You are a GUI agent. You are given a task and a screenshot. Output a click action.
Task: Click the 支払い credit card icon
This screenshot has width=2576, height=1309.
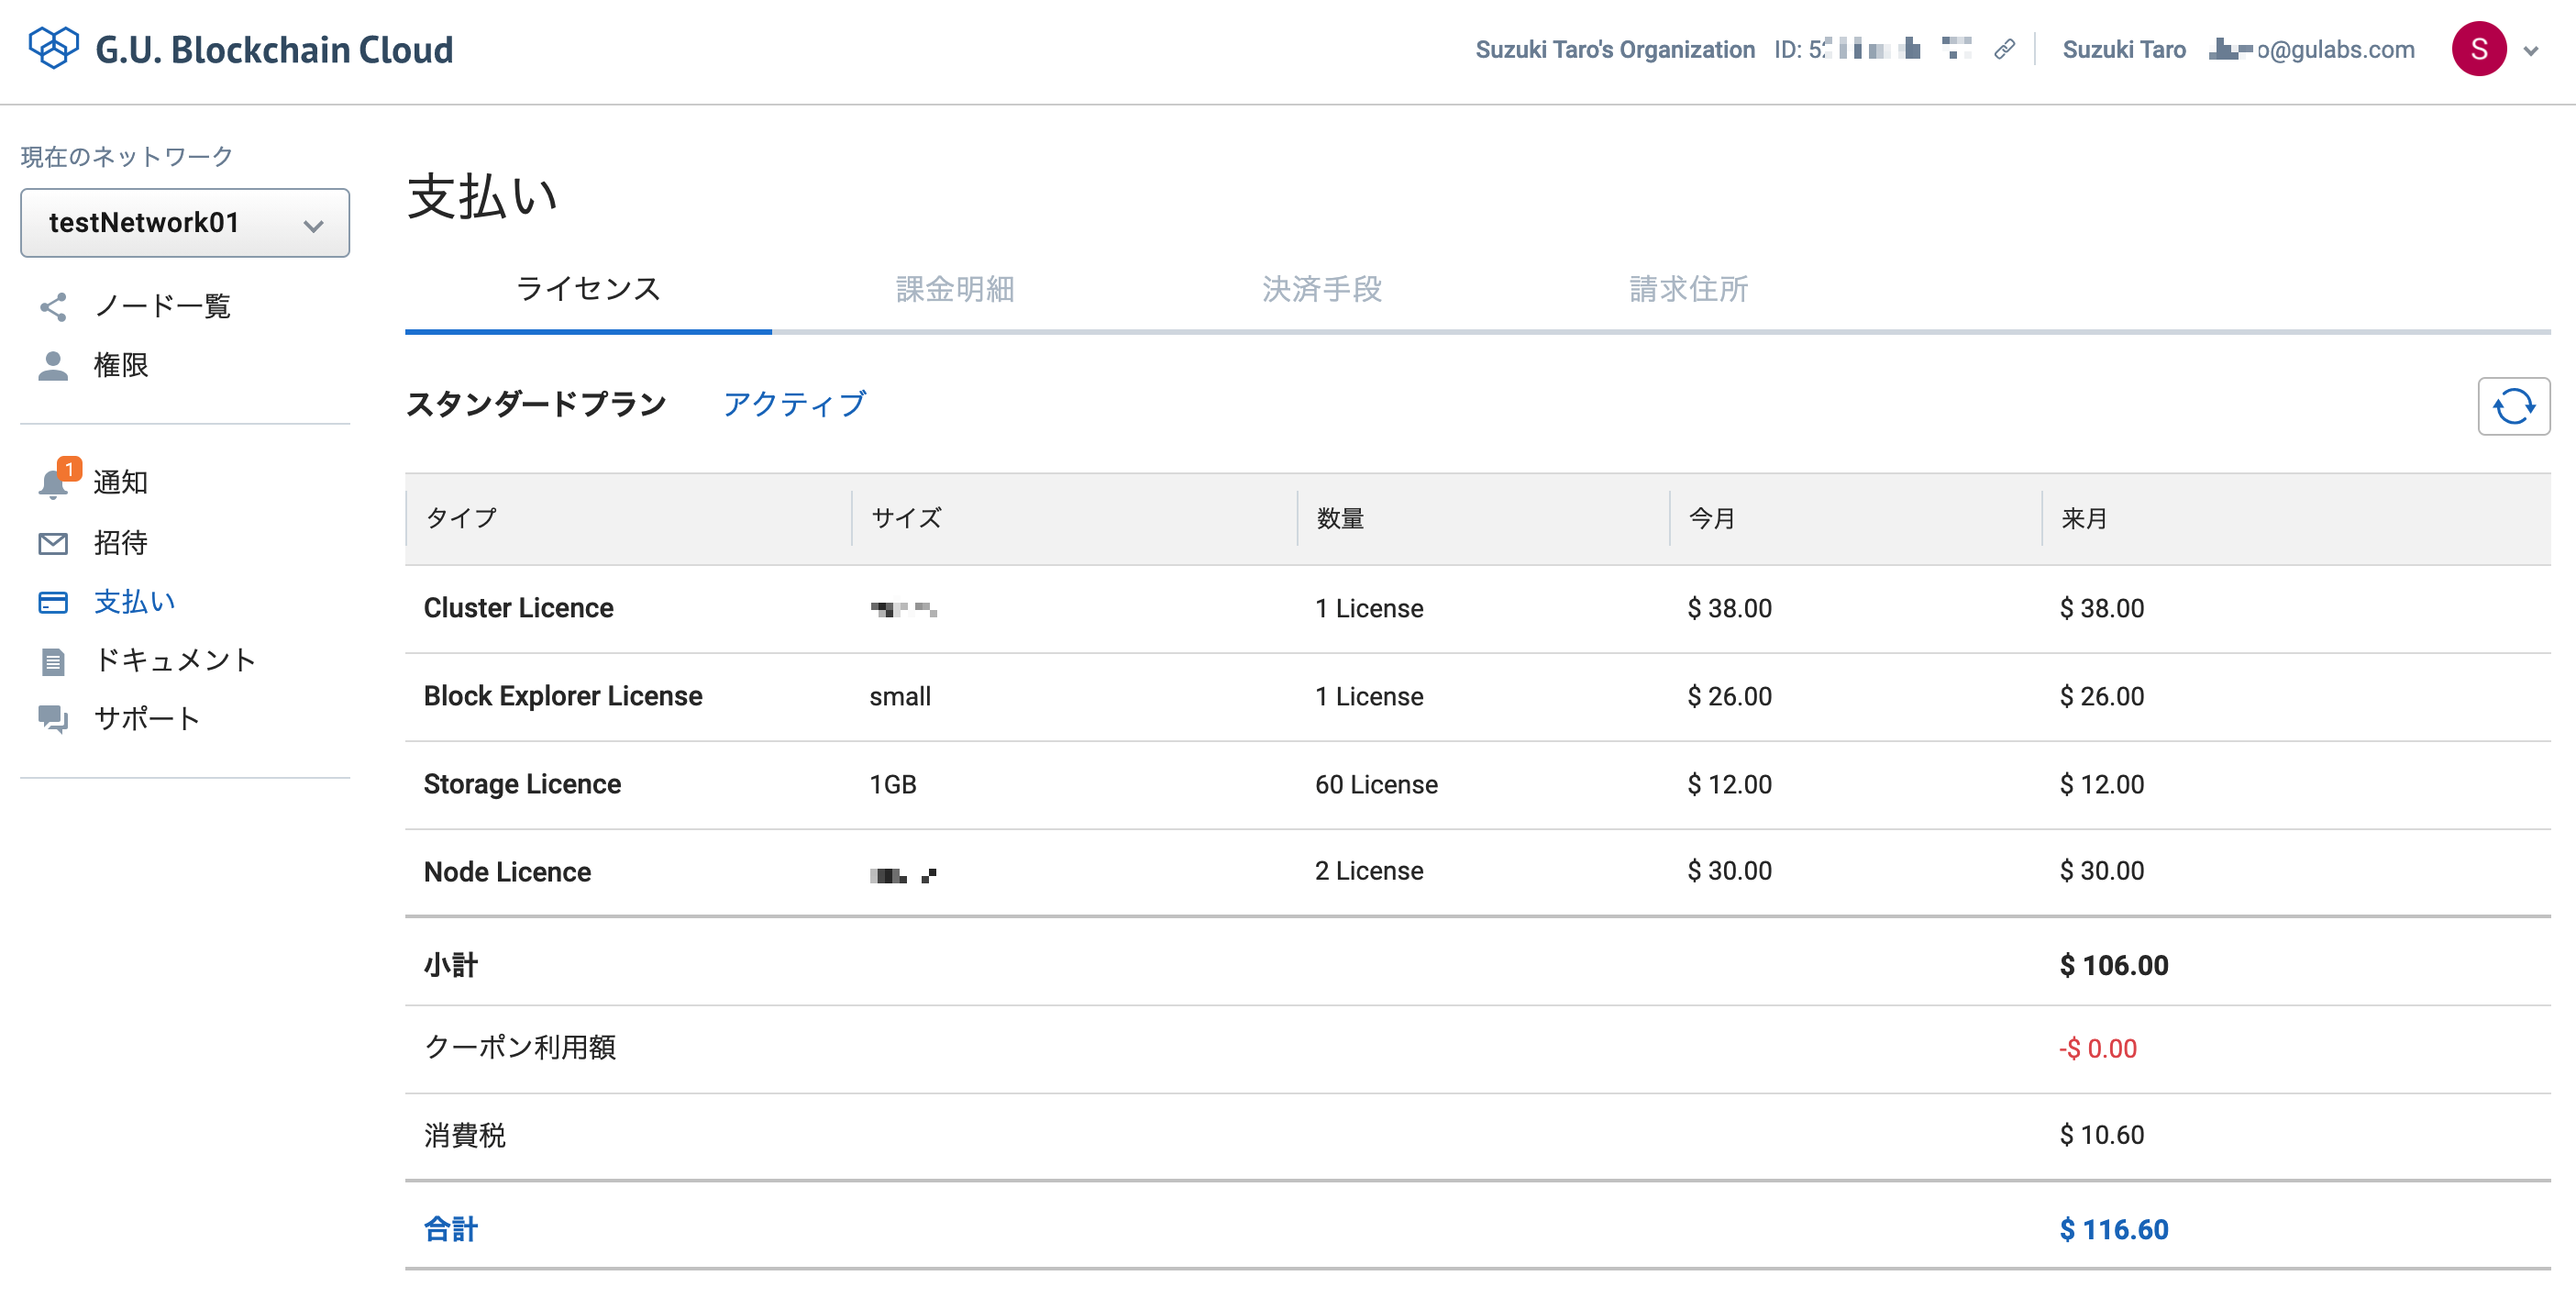tap(53, 602)
